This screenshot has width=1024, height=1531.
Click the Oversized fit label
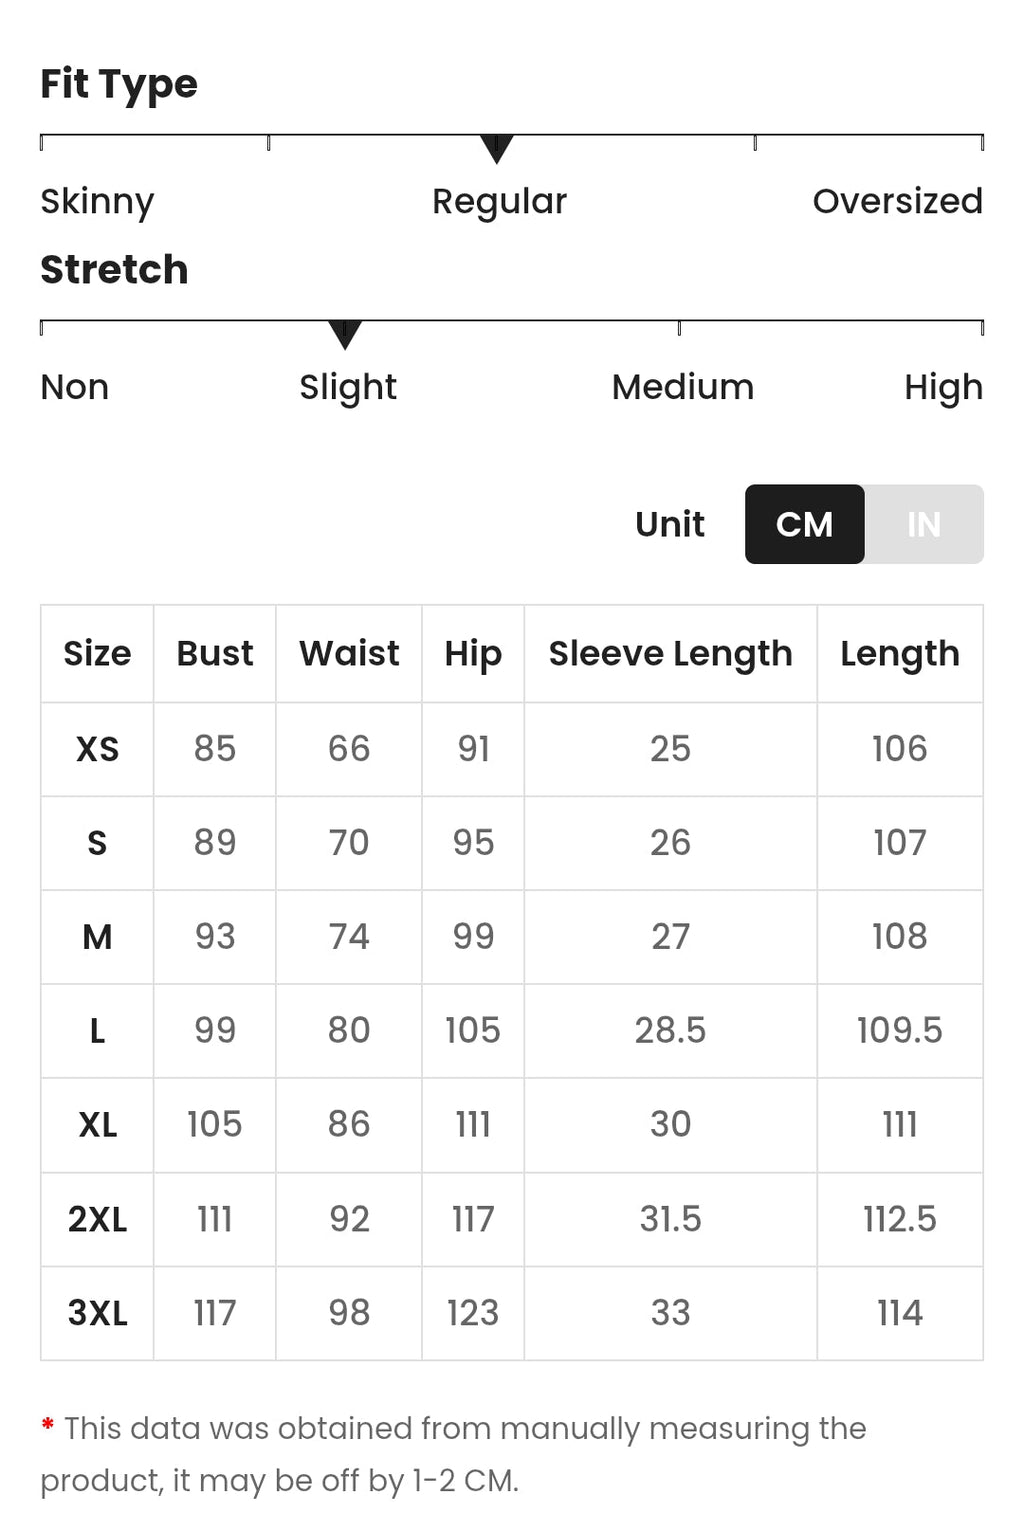(x=898, y=201)
